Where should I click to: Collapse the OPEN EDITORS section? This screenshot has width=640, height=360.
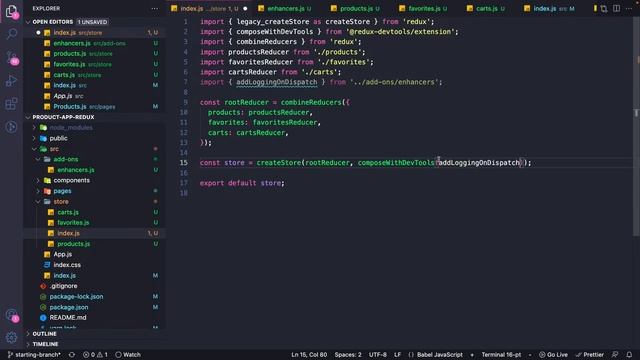(28, 22)
